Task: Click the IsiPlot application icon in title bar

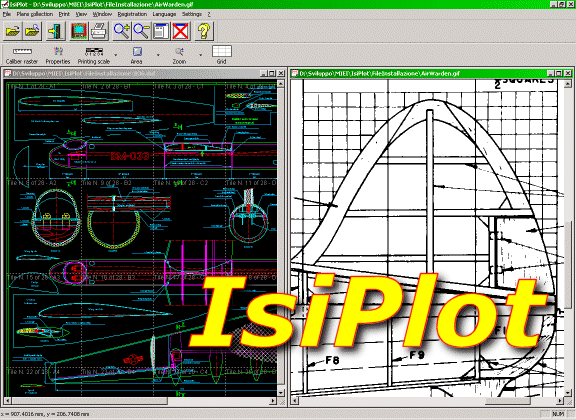Action: point(5,4)
